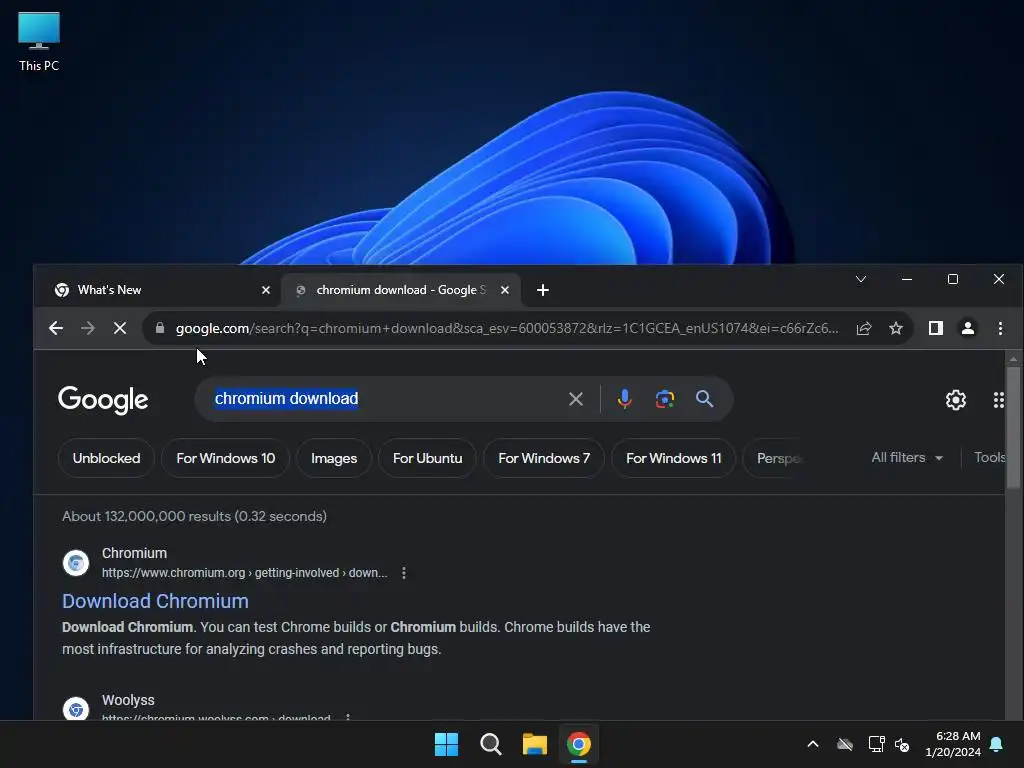Open taskbar Search
The image size is (1024, 768).
[x=490, y=744]
